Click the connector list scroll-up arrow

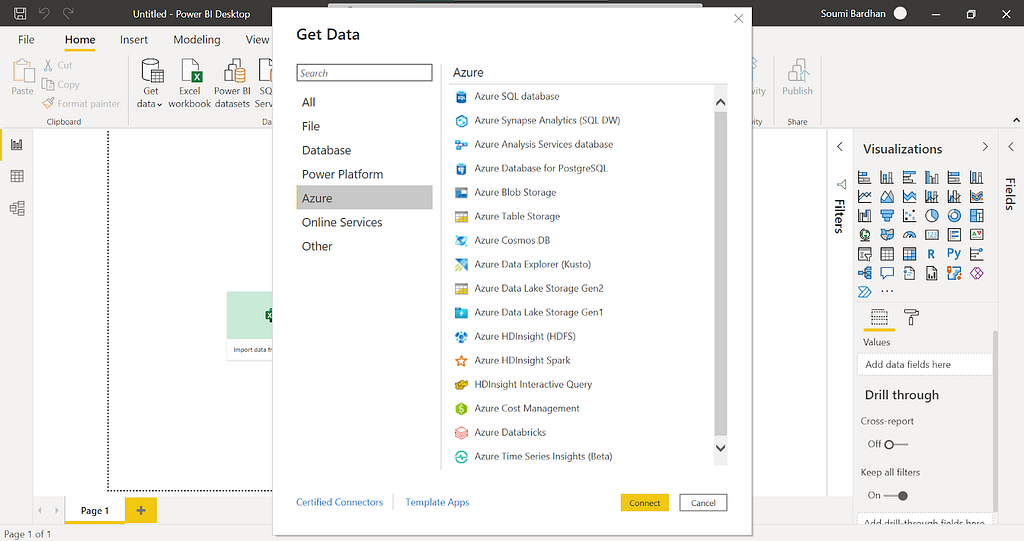tap(720, 102)
